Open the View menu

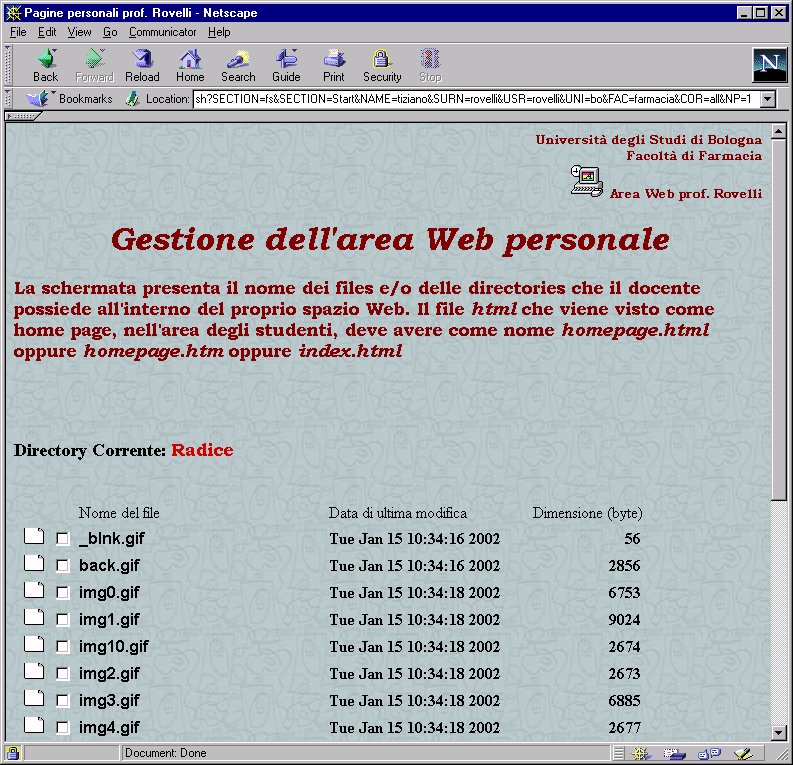[x=79, y=32]
